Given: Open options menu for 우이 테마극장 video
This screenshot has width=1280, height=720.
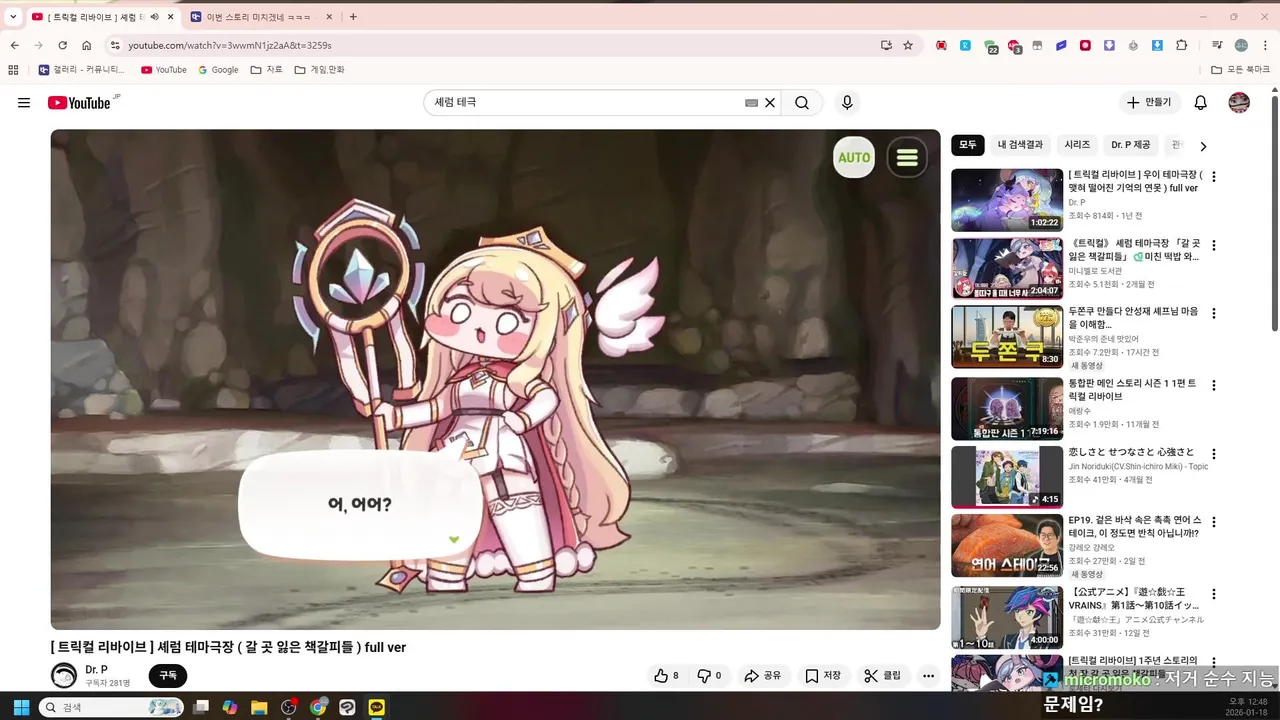Looking at the screenshot, I should (x=1214, y=177).
